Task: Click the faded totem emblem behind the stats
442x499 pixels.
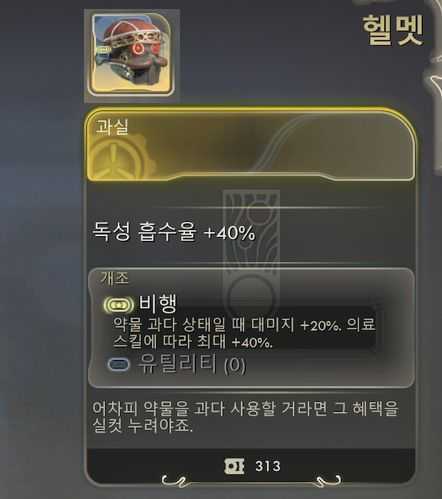Action: click(x=251, y=253)
